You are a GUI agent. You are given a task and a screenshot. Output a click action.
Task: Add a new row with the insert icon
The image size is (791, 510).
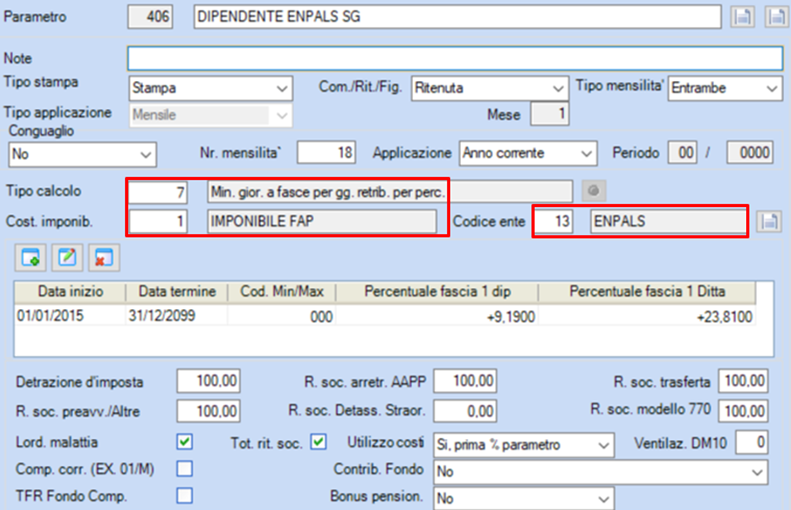click(x=31, y=257)
